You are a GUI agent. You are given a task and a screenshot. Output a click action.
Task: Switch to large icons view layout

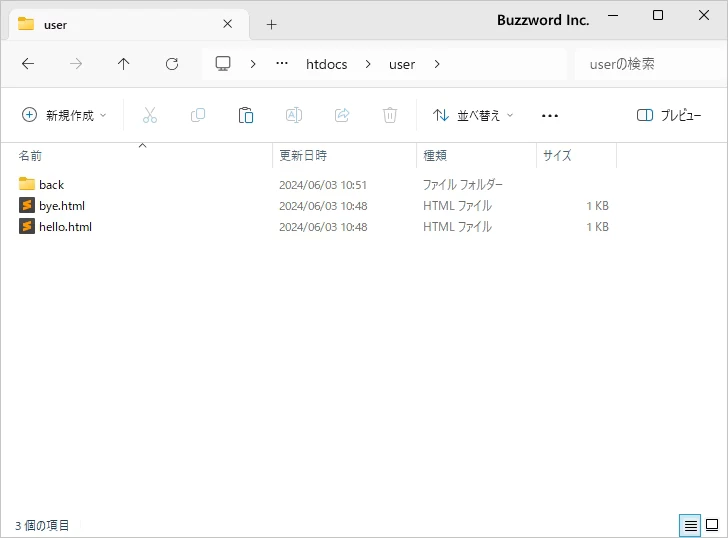click(x=712, y=524)
